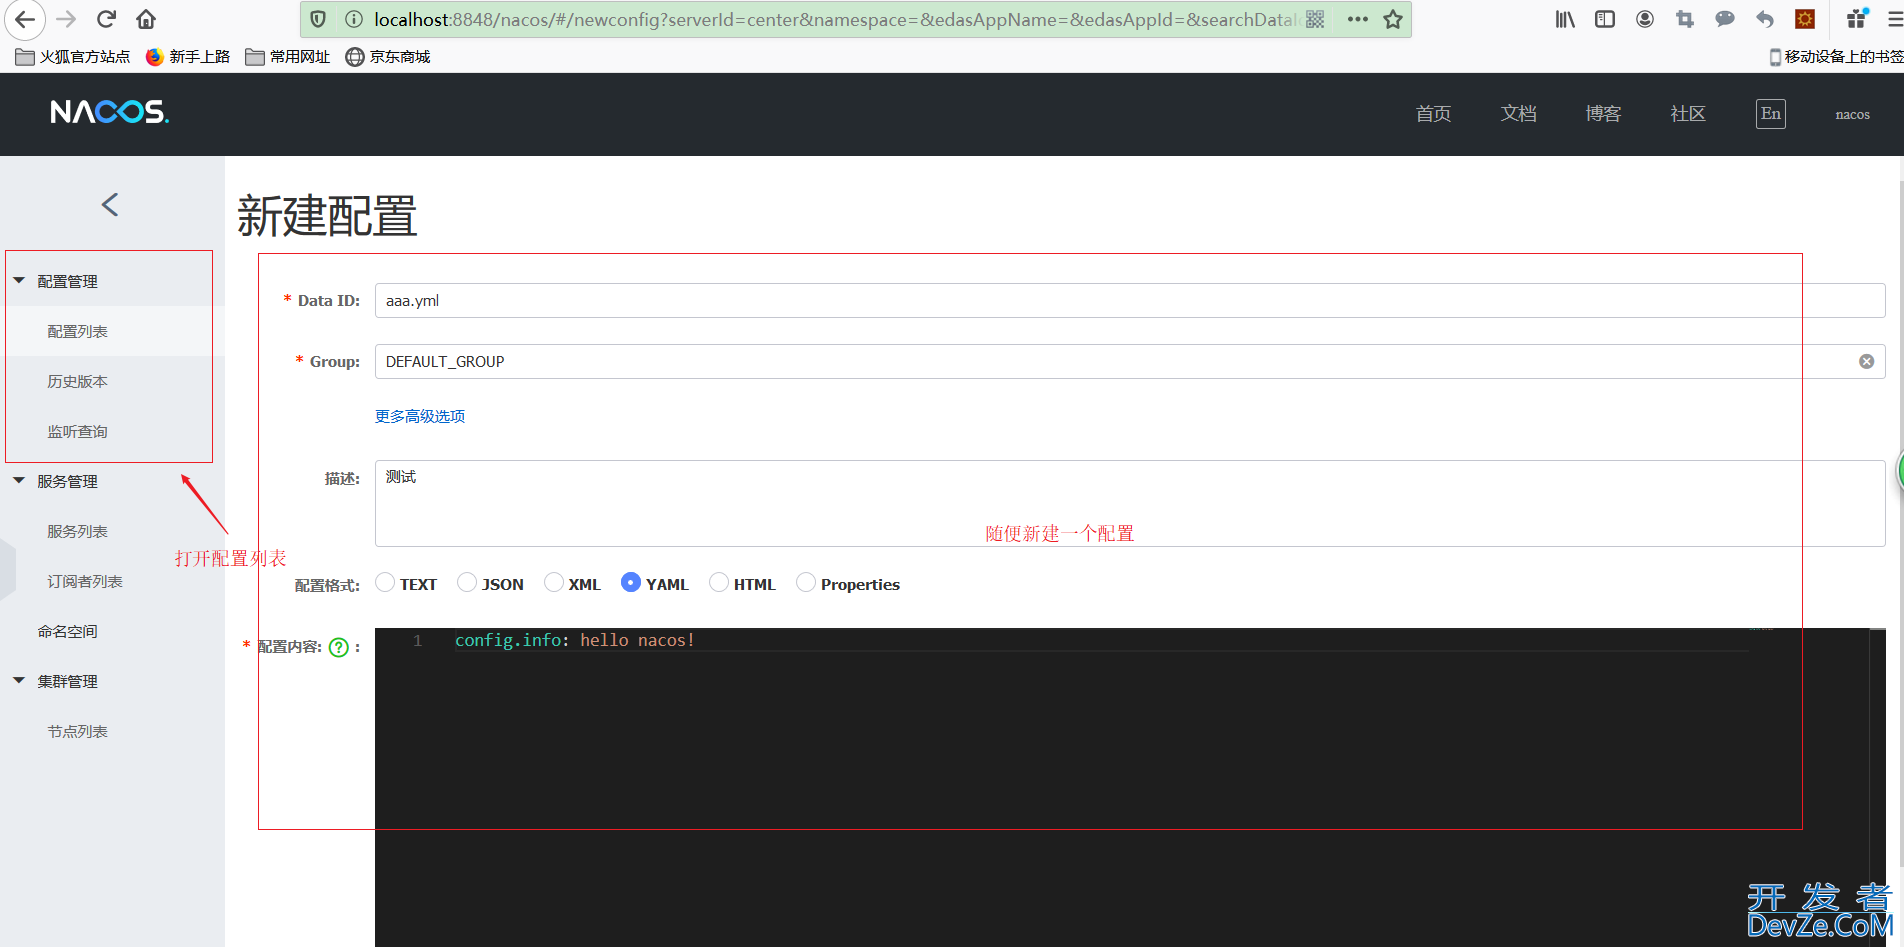Select the YAML format radio
This screenshot has height=947, width=1904.
pos(631,583)
